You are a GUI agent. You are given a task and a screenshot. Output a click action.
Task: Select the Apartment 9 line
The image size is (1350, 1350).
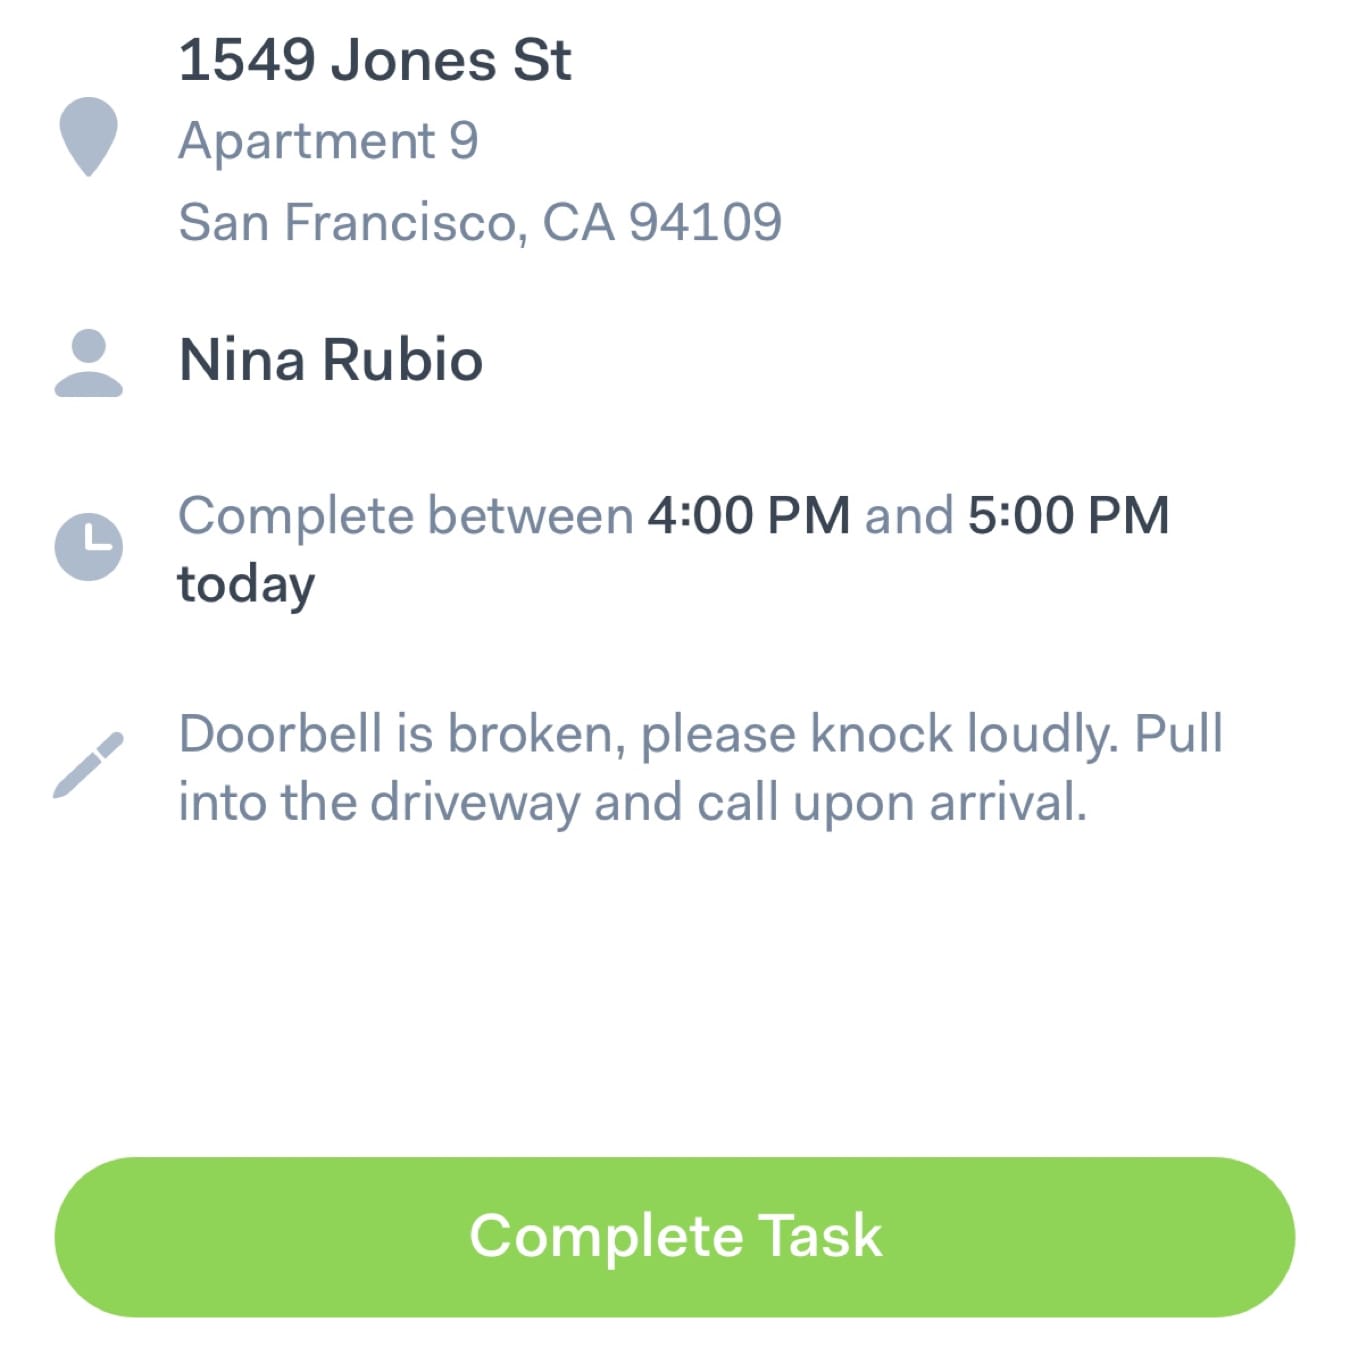tap(328, 141)
